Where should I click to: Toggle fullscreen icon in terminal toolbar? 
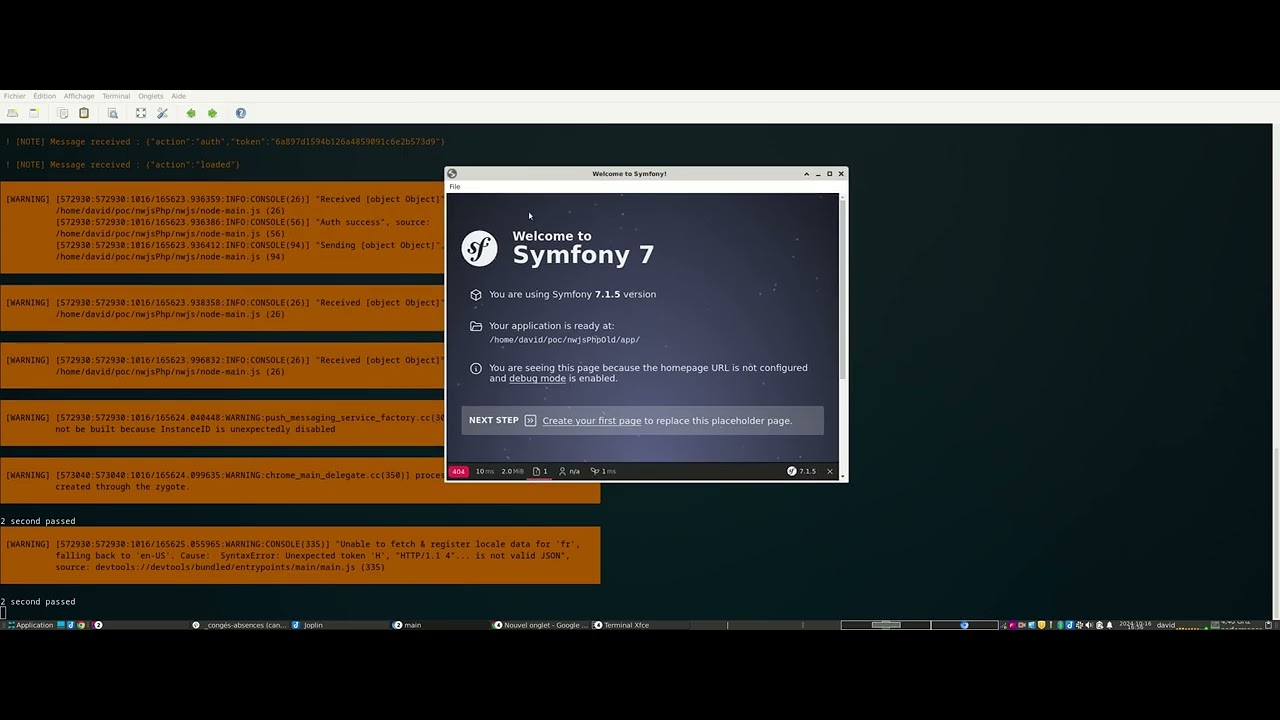pyautogui.click(x=141, y=113)
